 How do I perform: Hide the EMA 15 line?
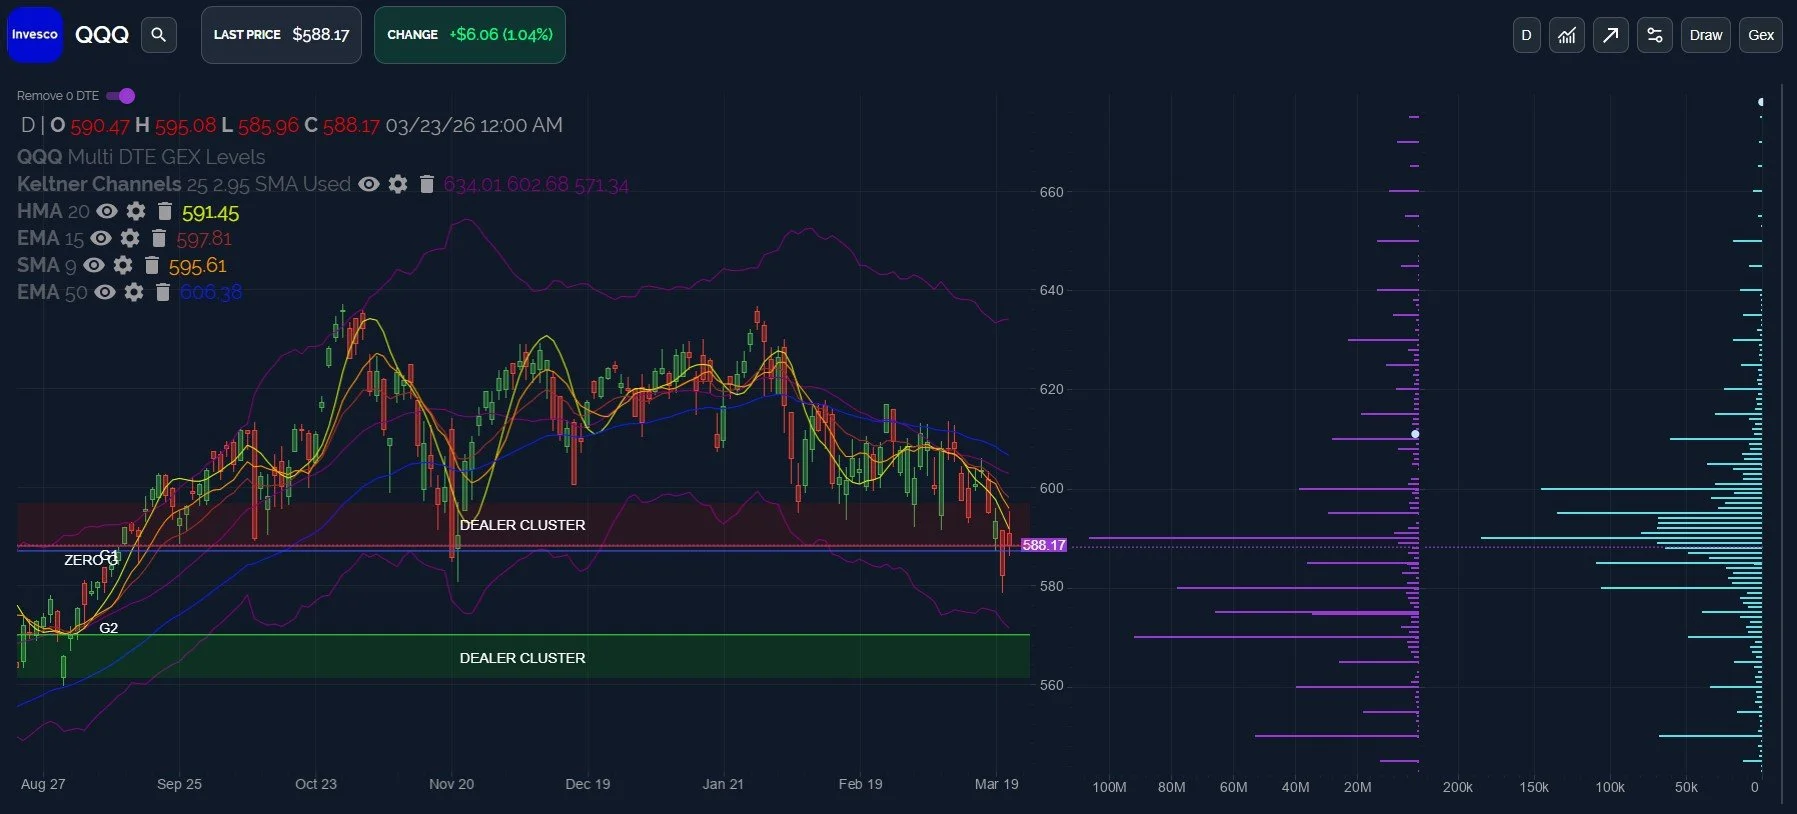click(101, 238)
